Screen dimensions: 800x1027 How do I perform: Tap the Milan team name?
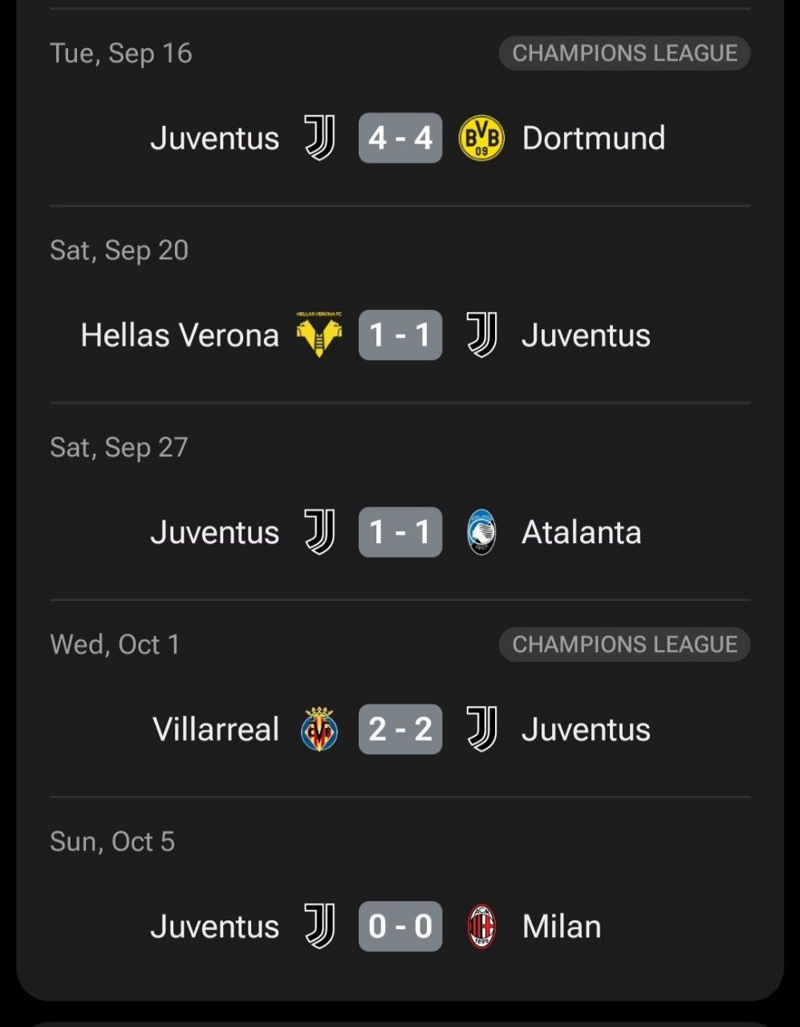[561, 926]
